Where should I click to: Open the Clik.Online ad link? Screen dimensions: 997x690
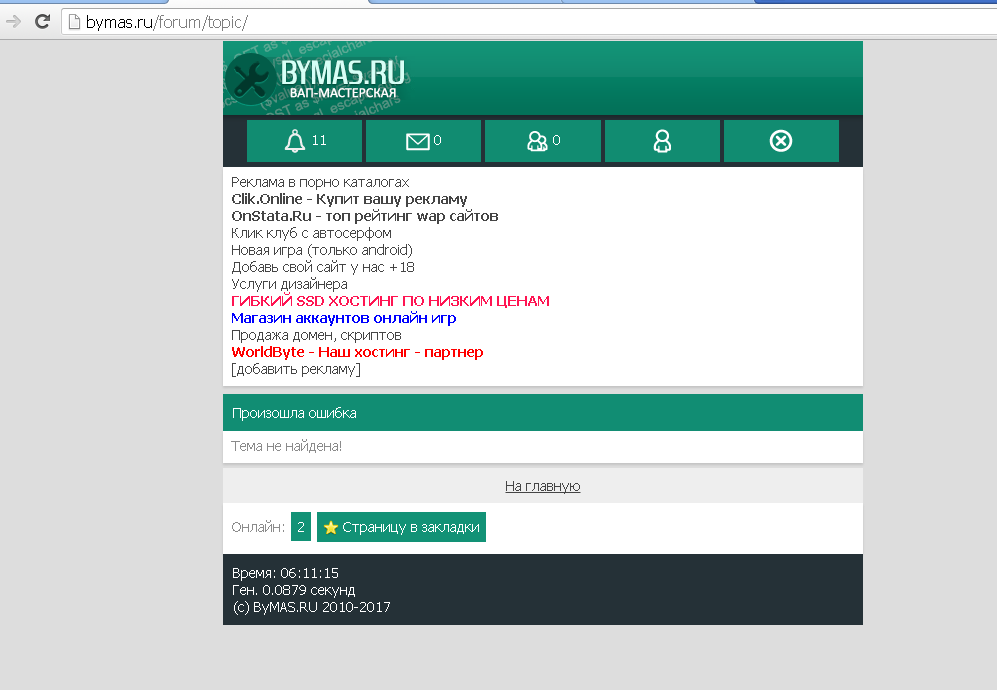coord(349,199)
